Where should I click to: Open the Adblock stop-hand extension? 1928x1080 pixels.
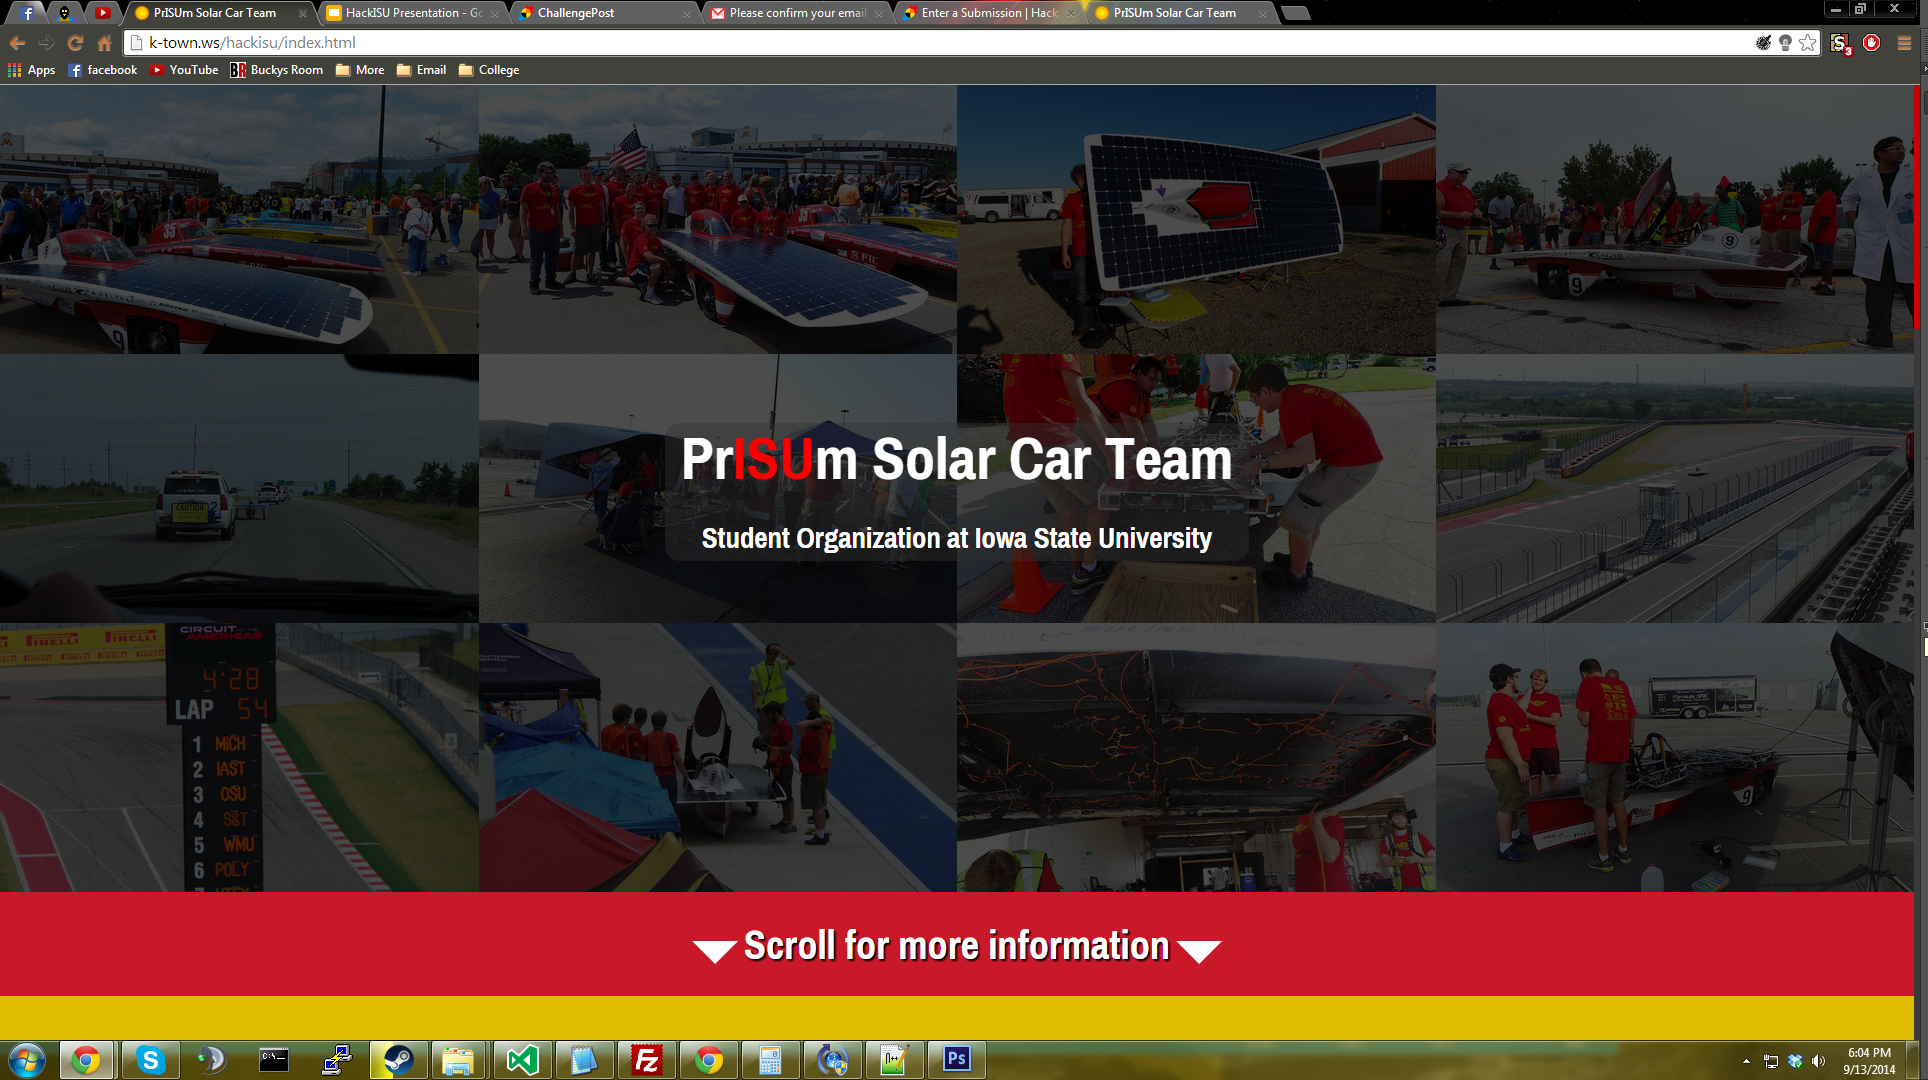1872,43
